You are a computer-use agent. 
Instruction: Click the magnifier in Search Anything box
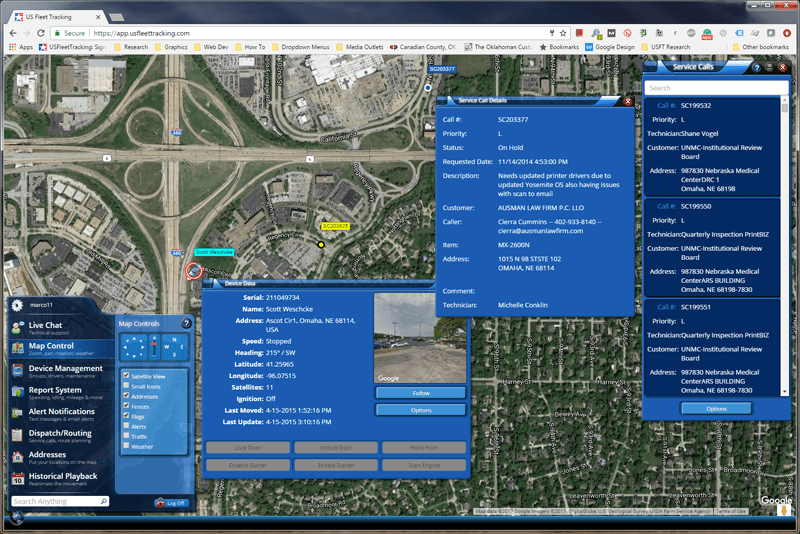[104, 501]
